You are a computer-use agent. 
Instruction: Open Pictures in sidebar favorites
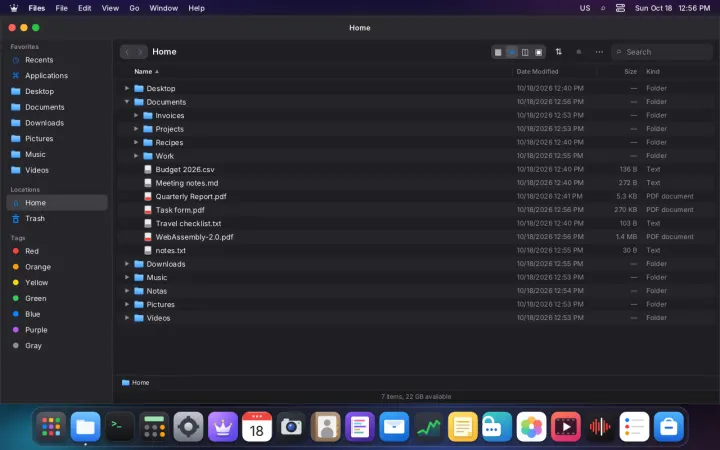pos(57,138)
